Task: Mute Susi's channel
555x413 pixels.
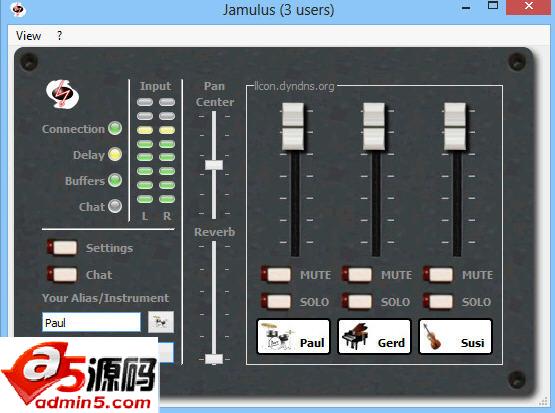Action: 438,275
